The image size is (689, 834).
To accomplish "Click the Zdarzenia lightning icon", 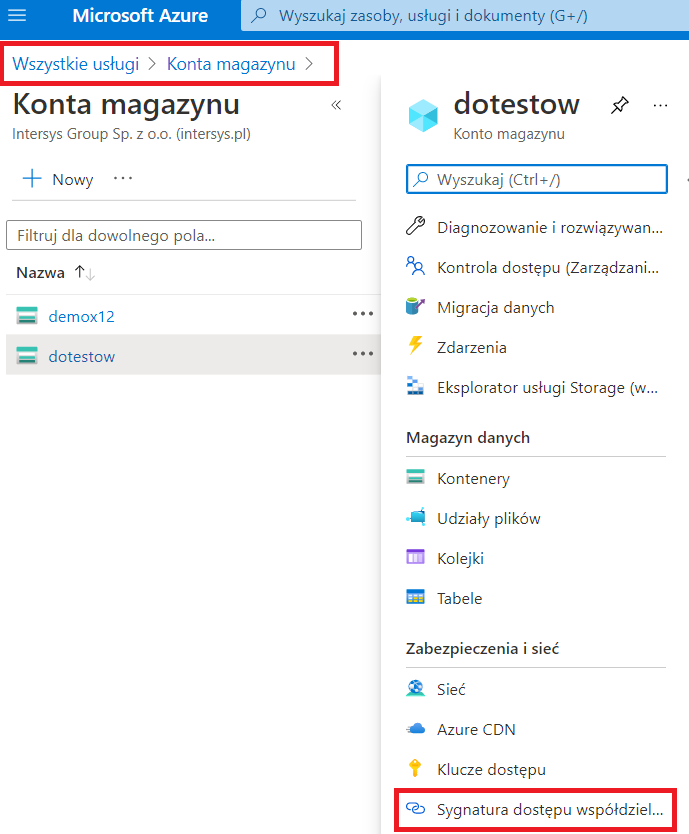I will pyautogui.click(x=416, y=346).
